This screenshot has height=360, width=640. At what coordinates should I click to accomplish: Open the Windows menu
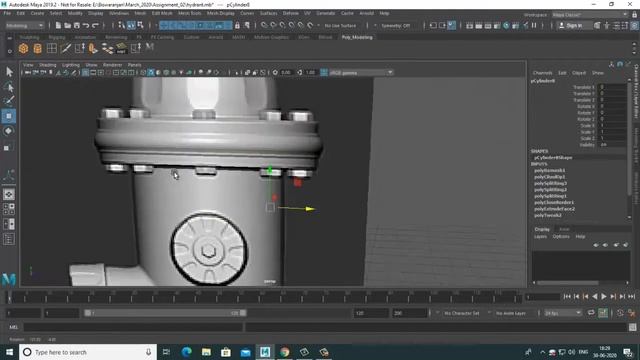(x=119, y=13)
